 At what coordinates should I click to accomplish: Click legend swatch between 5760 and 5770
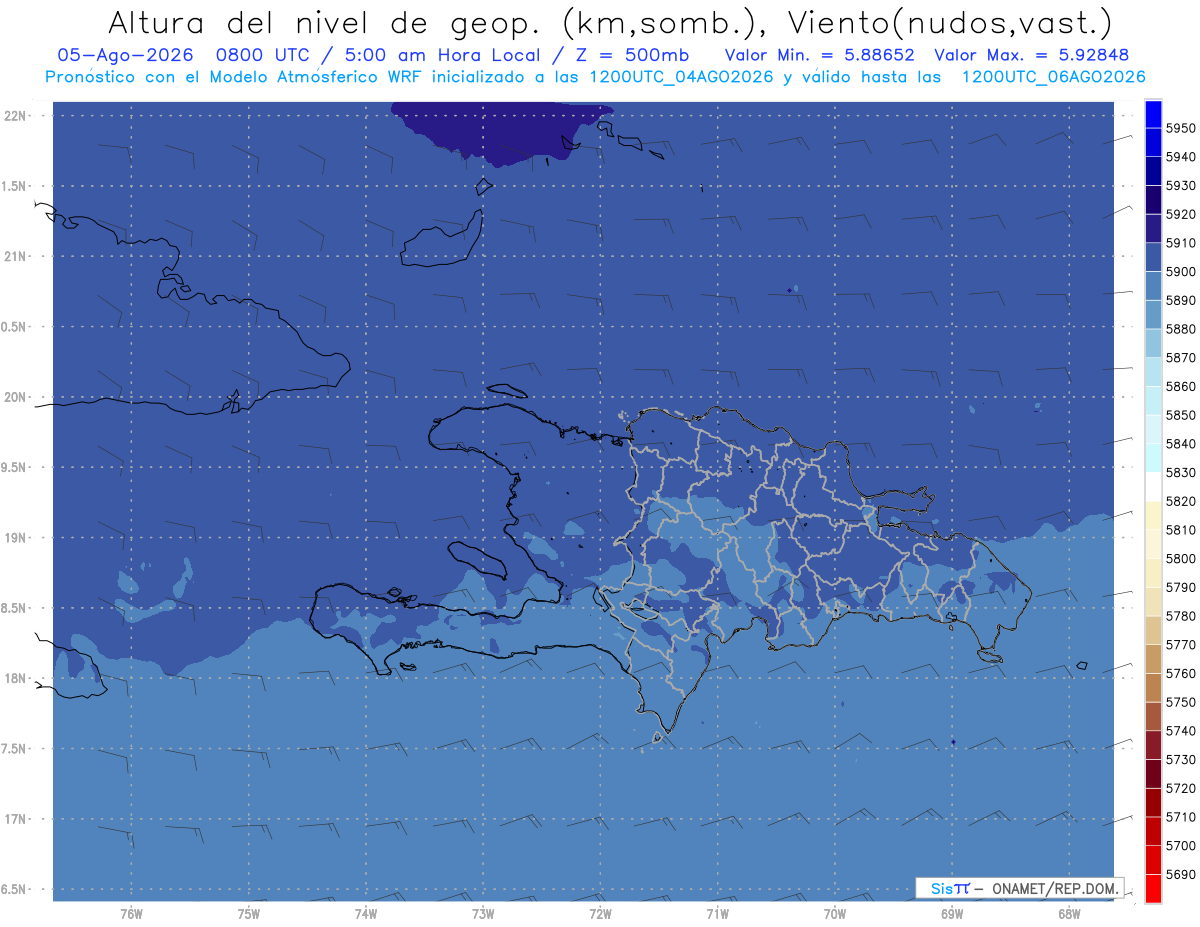pos(1153,659)
